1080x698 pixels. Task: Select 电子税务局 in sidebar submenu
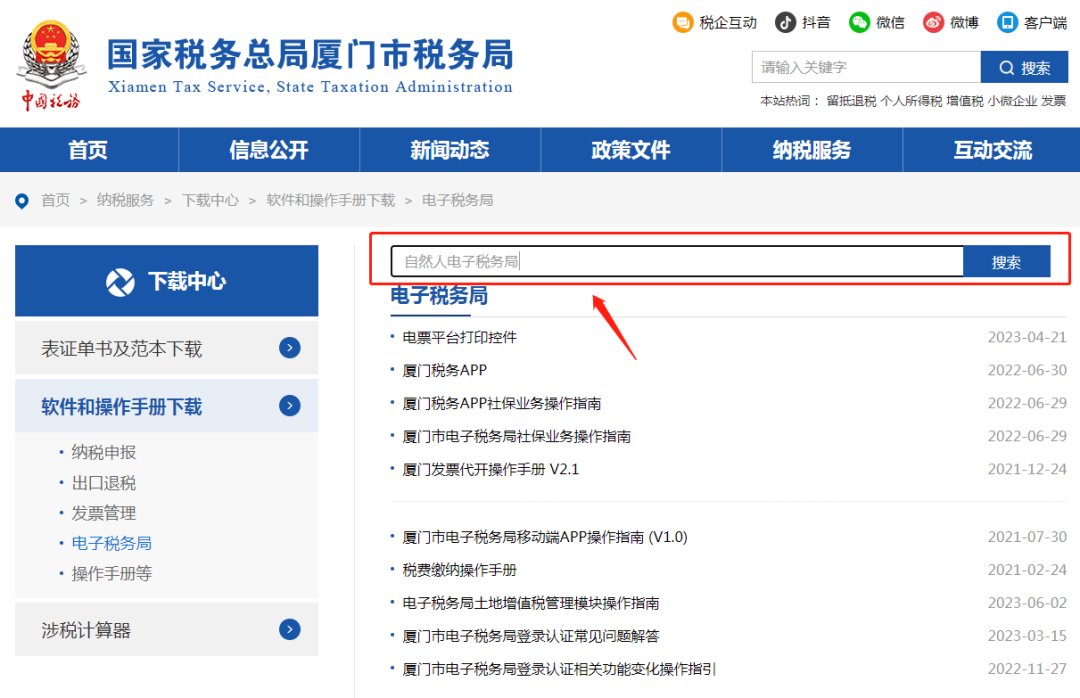112,543
